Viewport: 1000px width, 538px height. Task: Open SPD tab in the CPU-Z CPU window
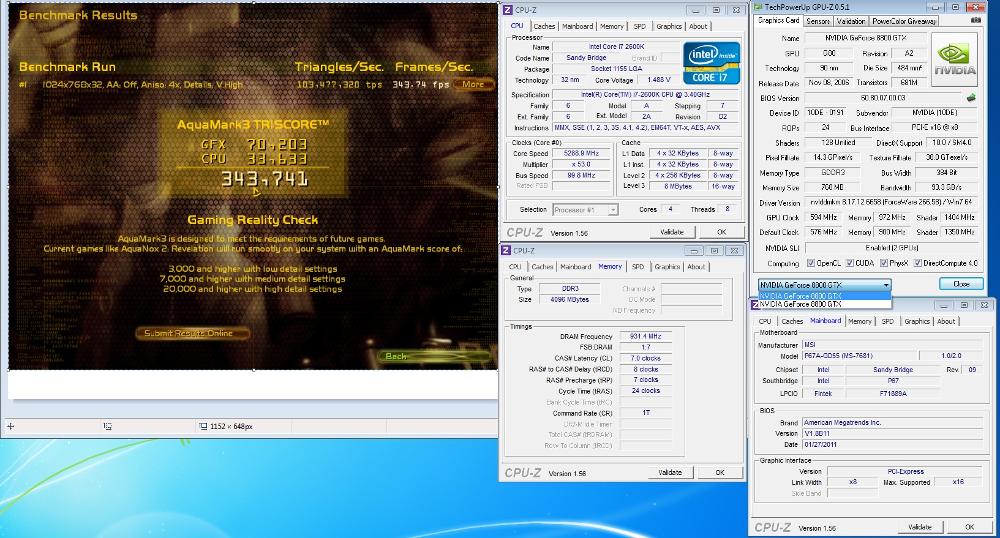(x=640, y=26)
